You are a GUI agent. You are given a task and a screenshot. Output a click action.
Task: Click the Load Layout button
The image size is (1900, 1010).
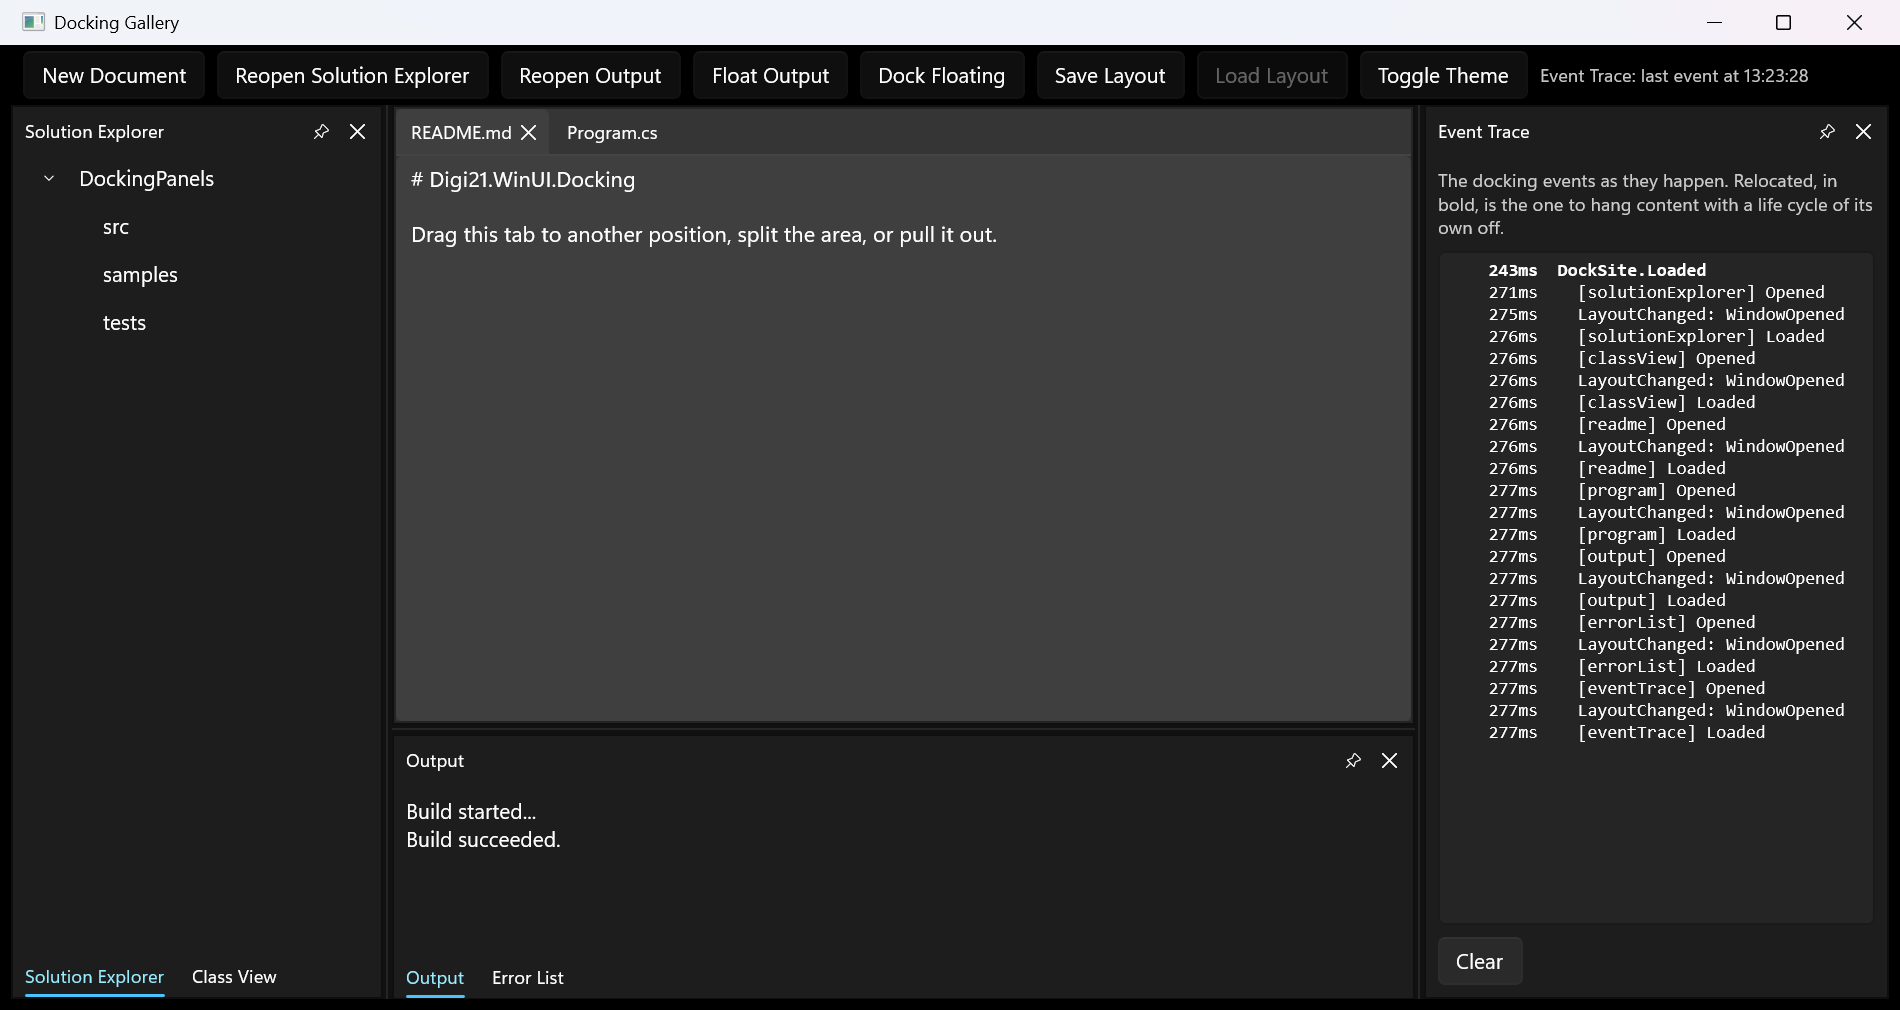tap(1271, 76)
